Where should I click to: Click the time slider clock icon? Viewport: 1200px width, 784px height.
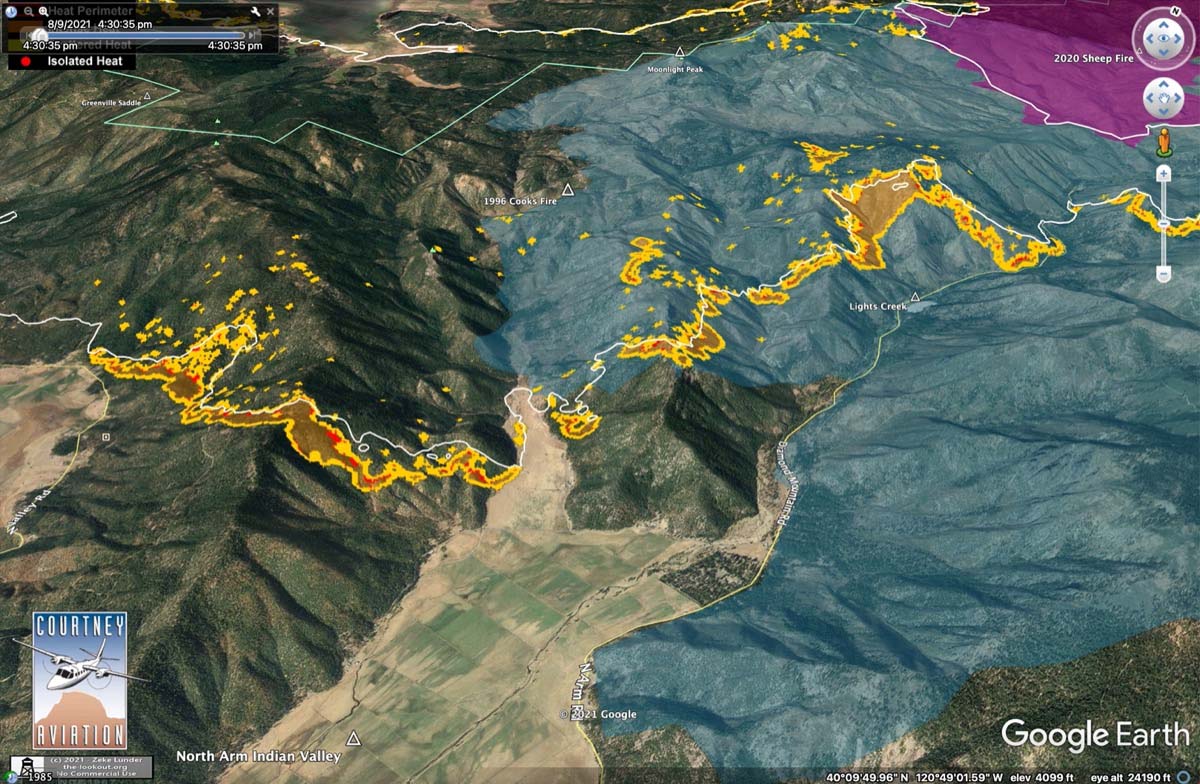tap(11, 12)
